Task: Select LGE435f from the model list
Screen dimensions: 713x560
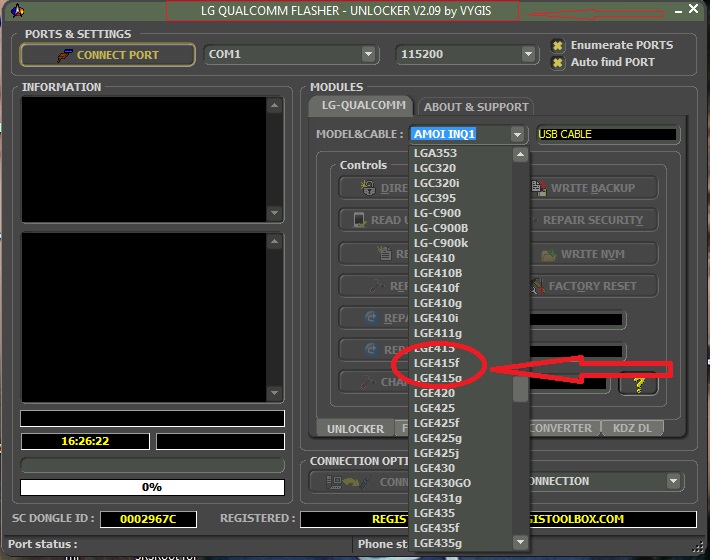Action: click(460, 528)
